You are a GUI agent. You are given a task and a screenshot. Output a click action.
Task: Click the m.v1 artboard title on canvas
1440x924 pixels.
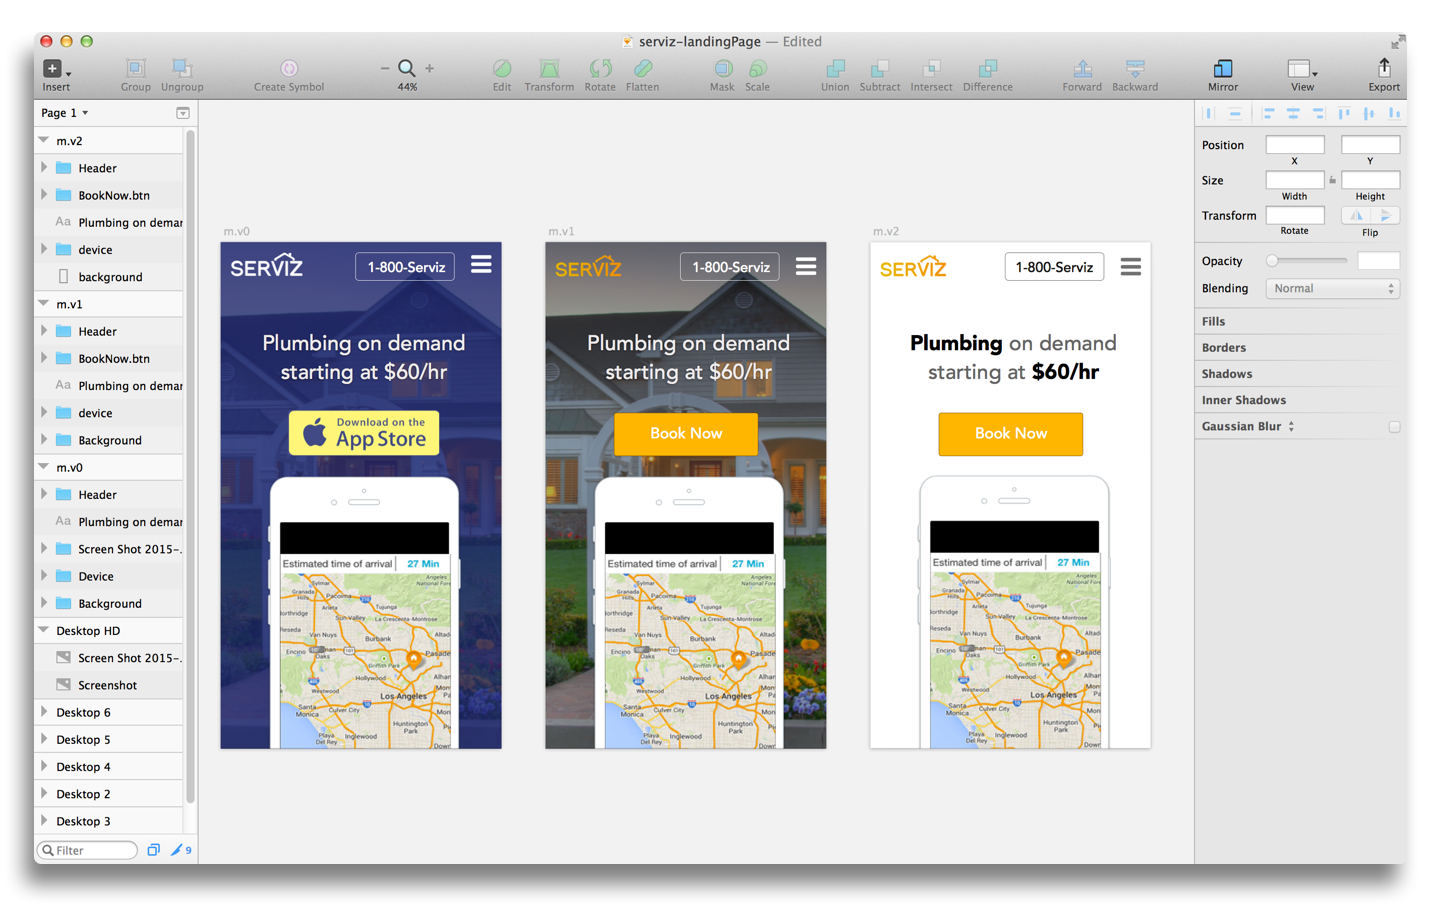(561, 231)
